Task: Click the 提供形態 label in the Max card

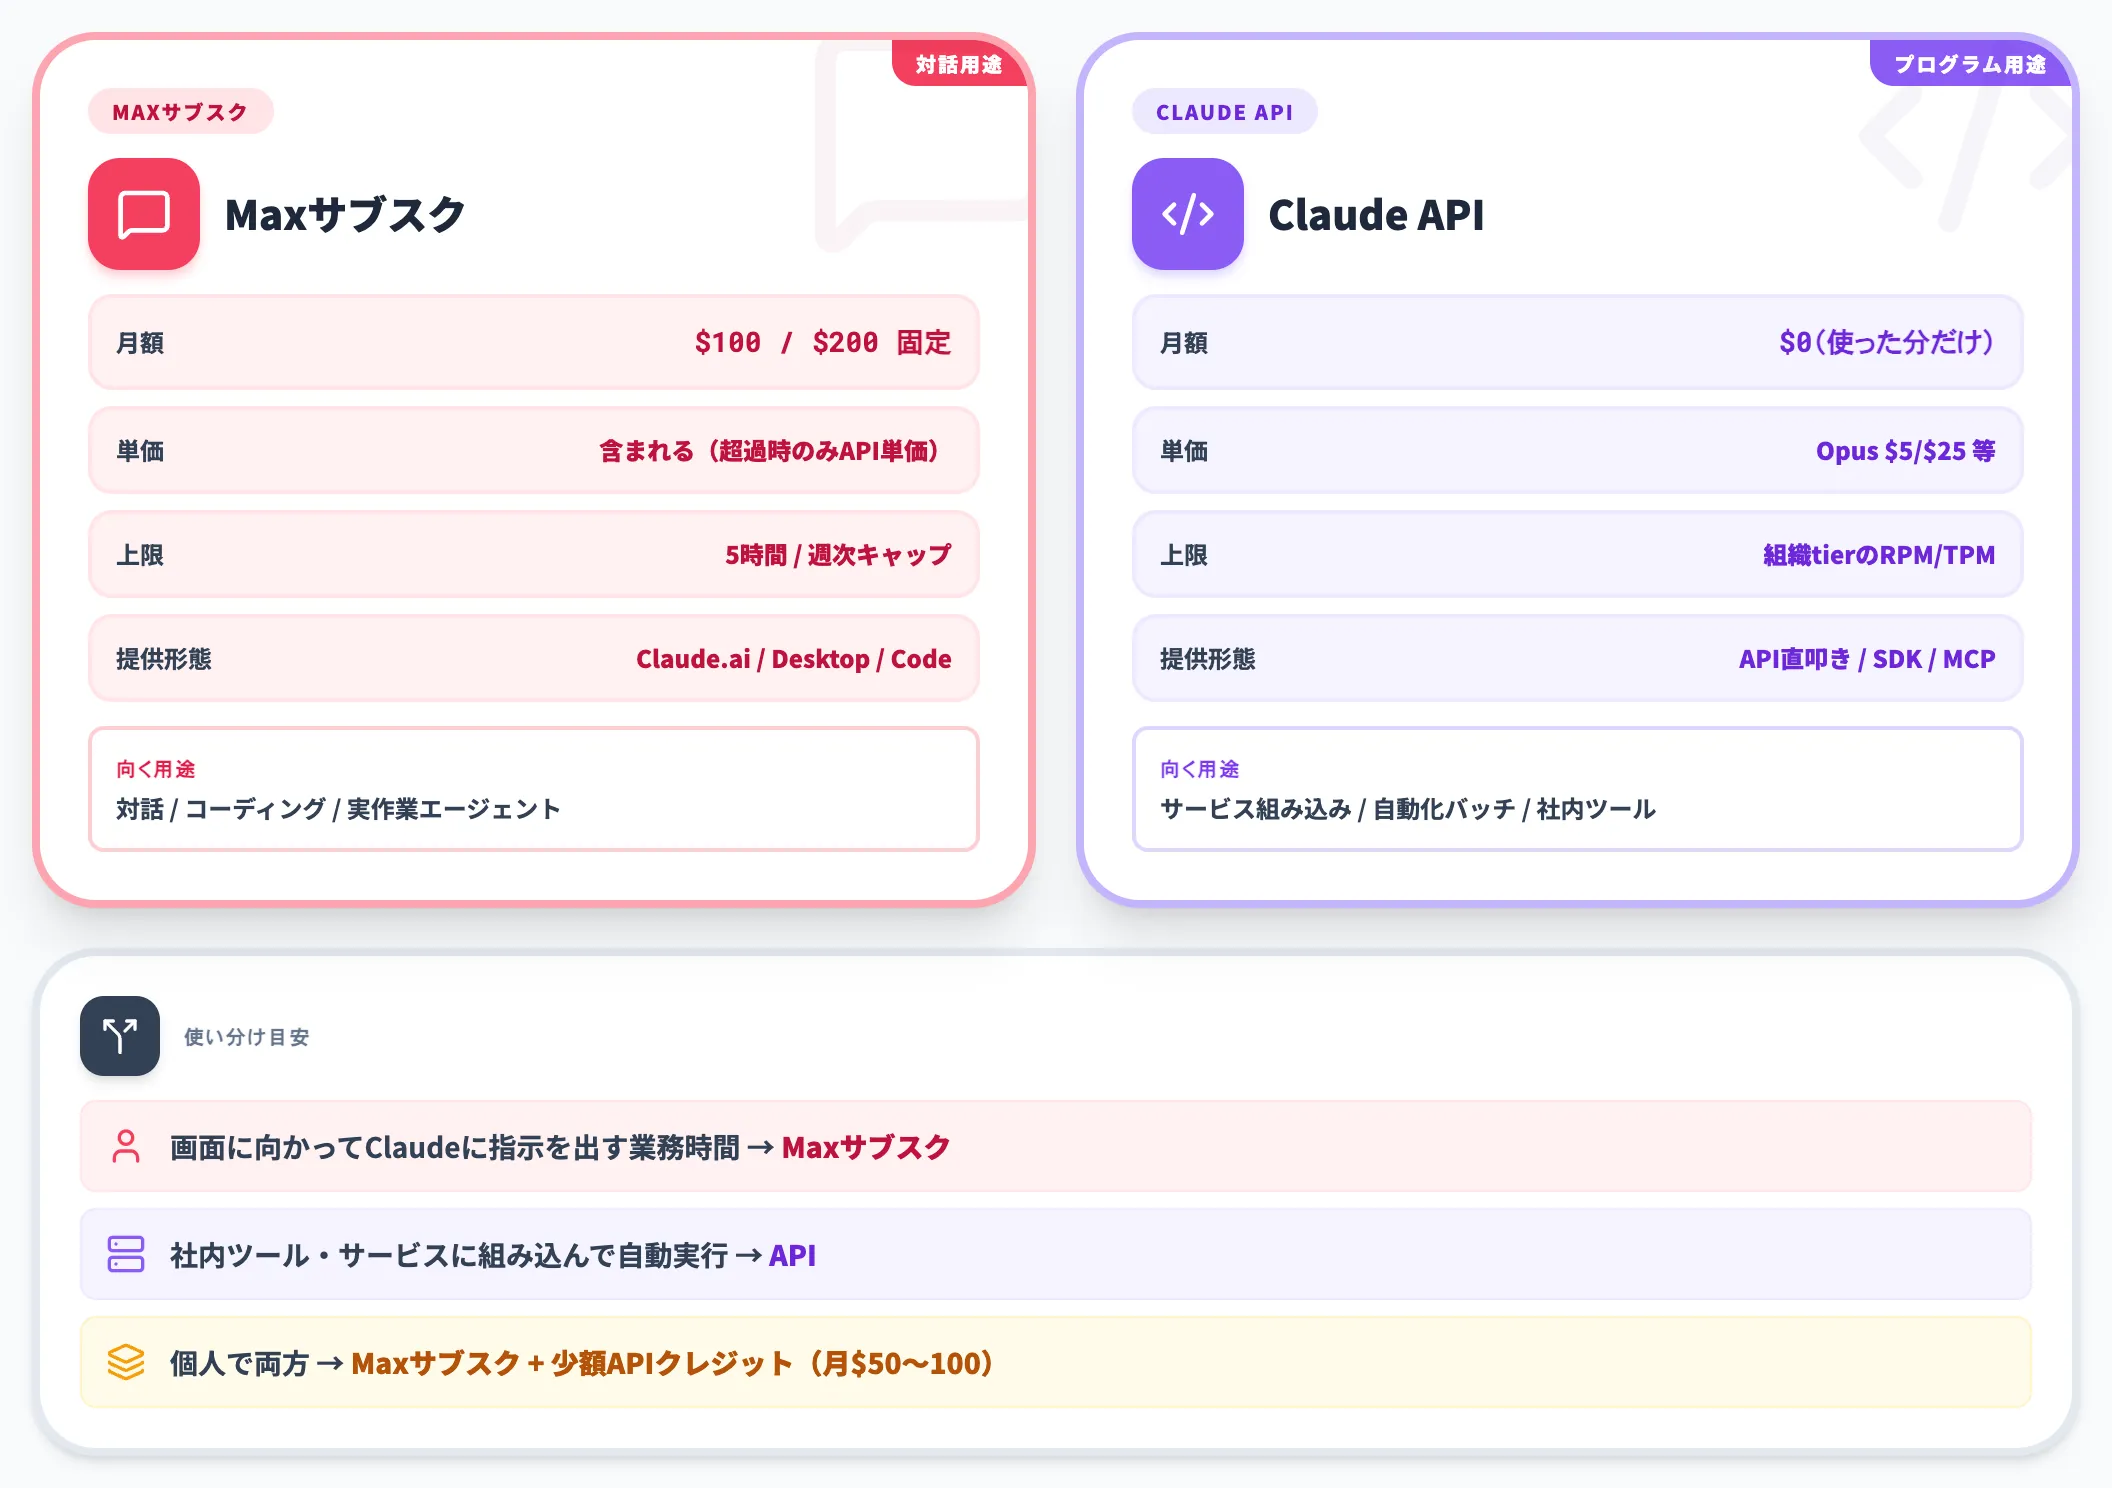Action: pos(164,659)
